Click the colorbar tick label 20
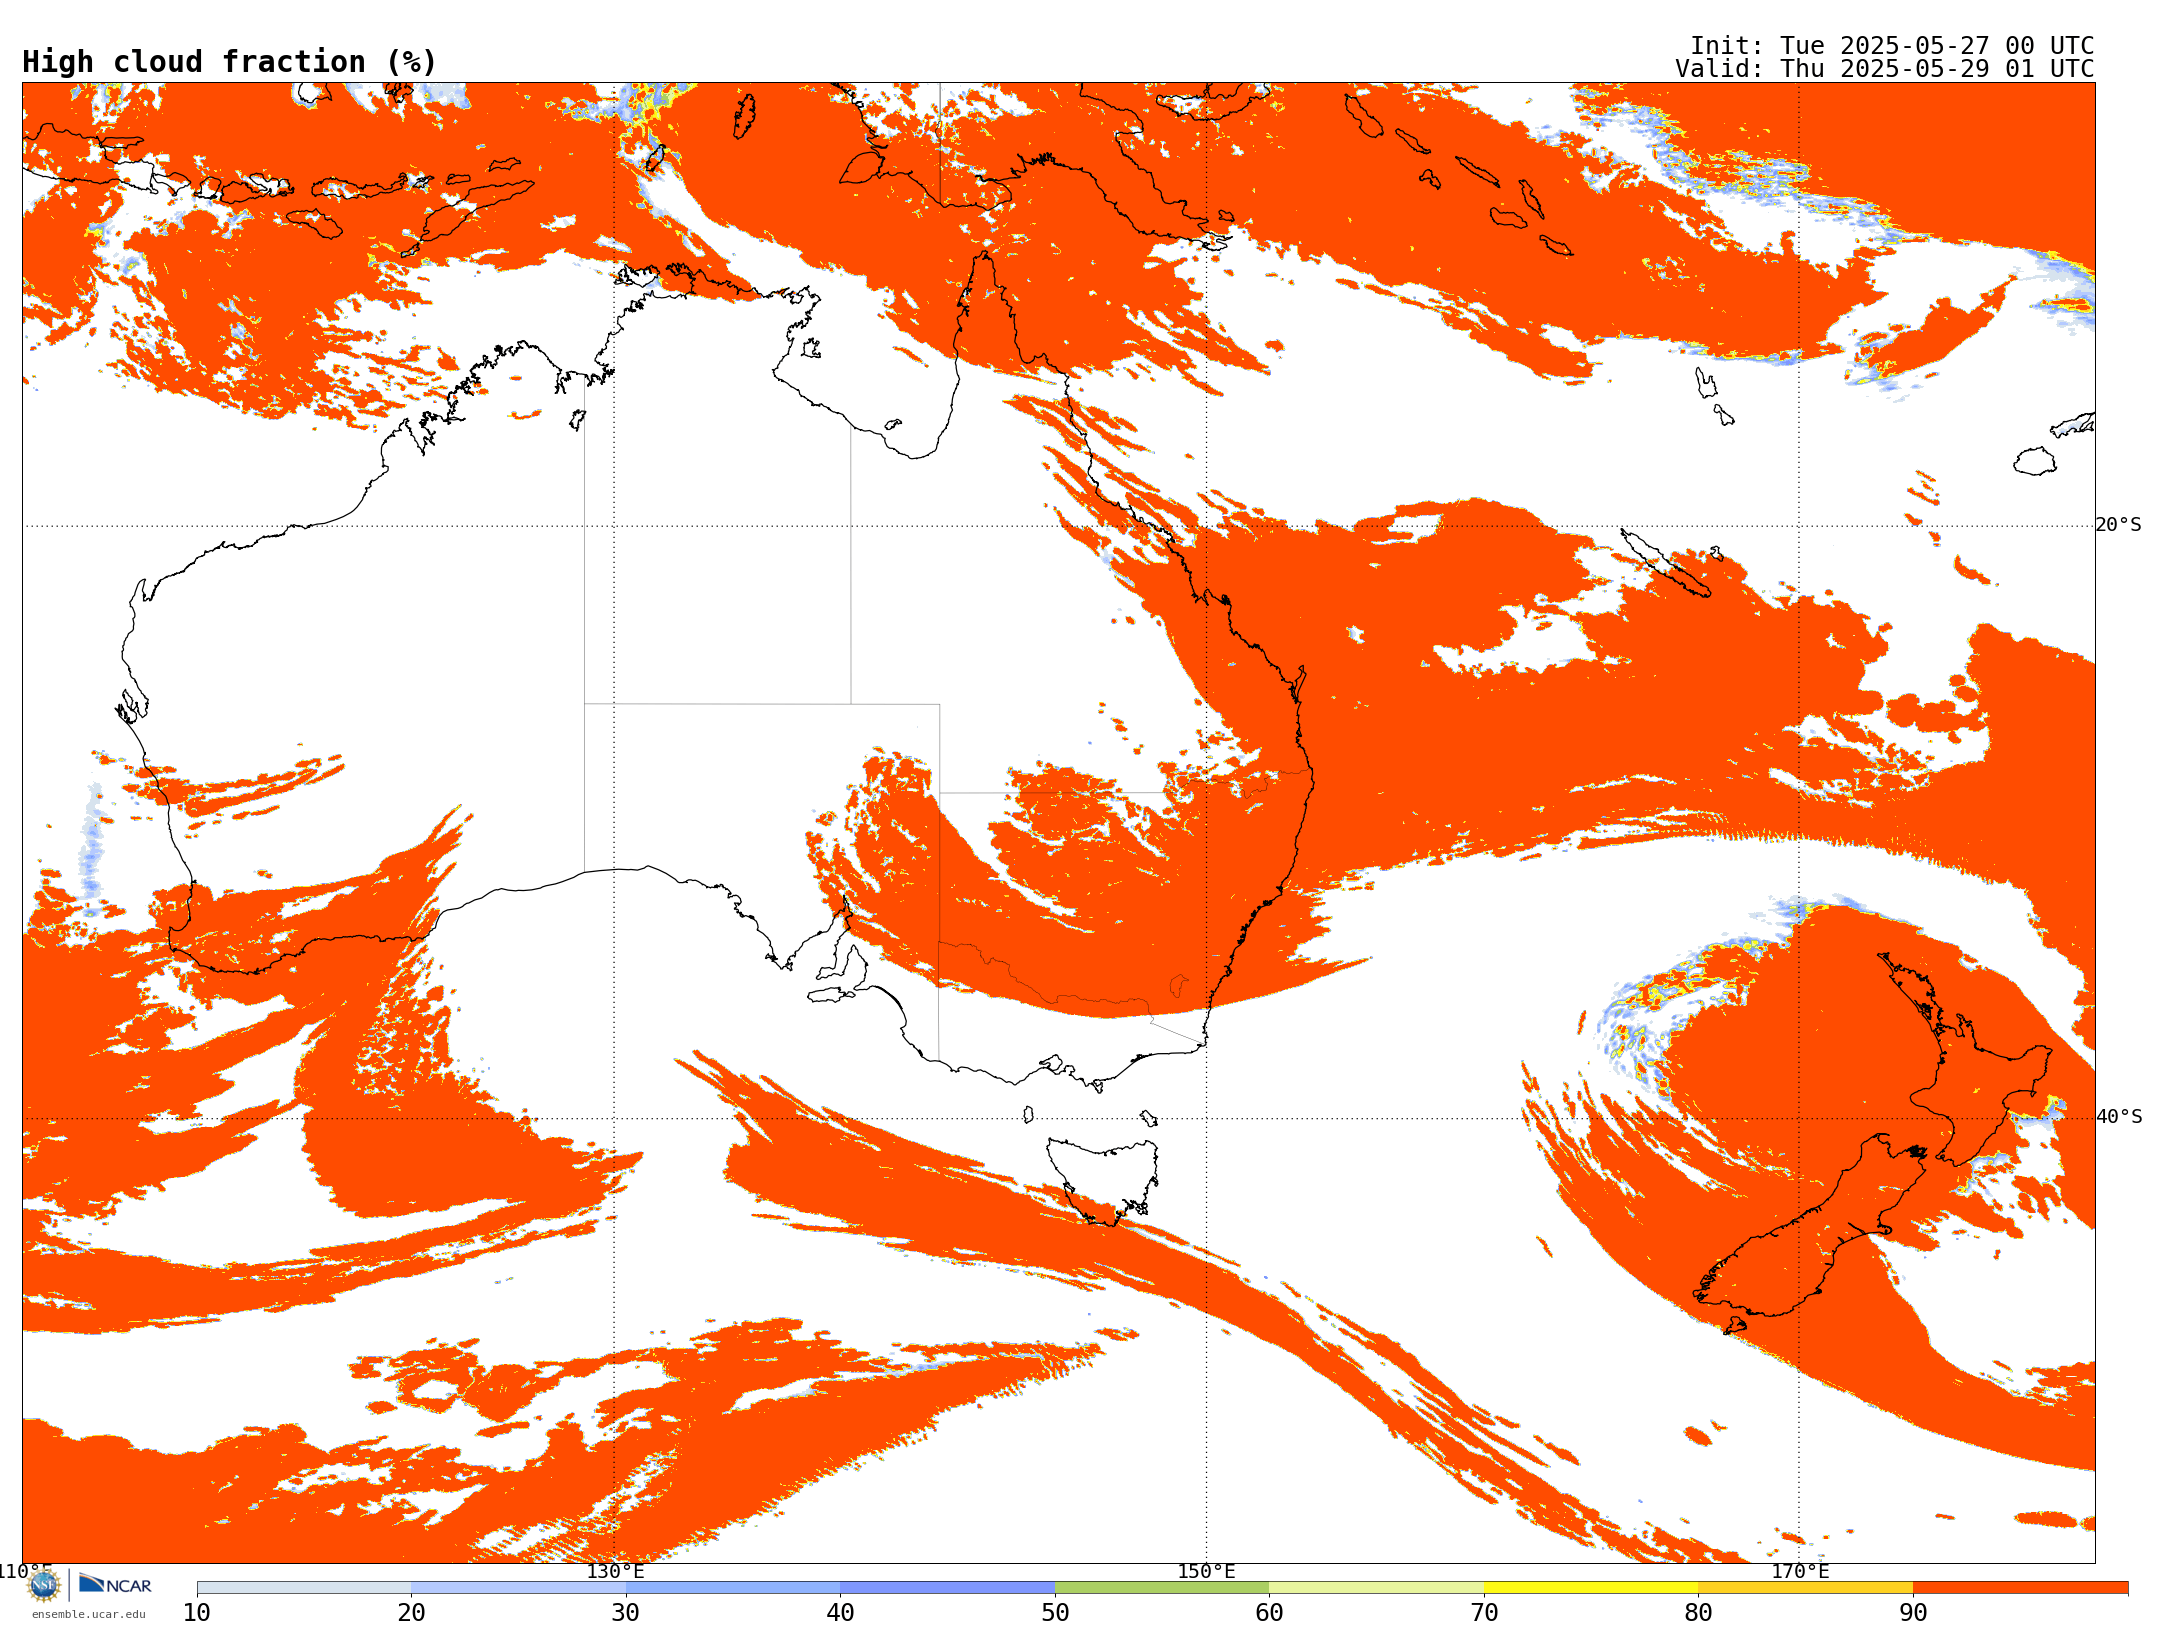 click(x=411, y=1613)
